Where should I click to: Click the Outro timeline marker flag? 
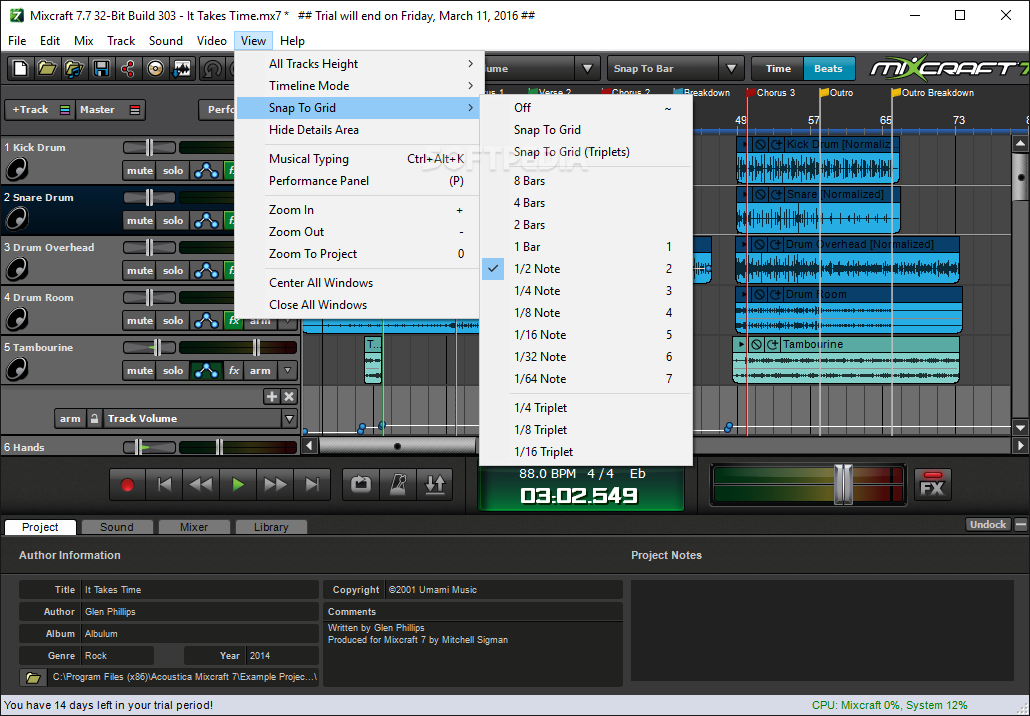pyautogui.click(x=824, y=93)
